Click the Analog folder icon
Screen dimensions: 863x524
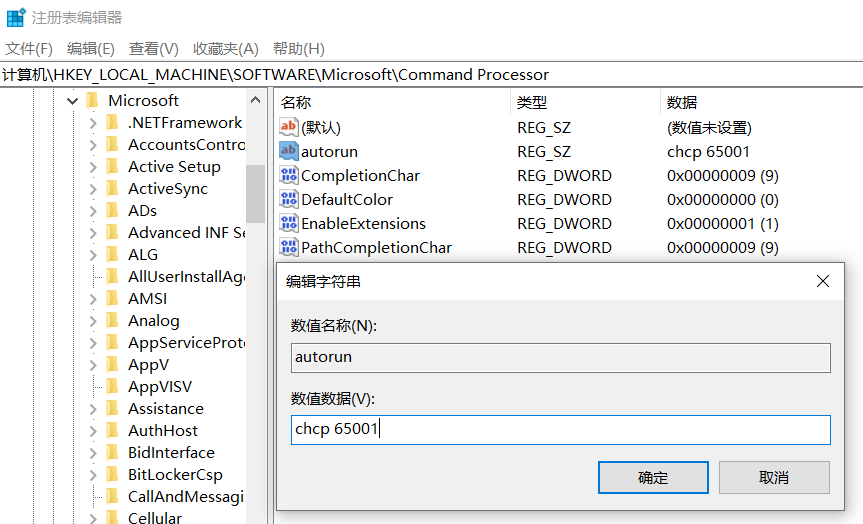tap(112, 320)
